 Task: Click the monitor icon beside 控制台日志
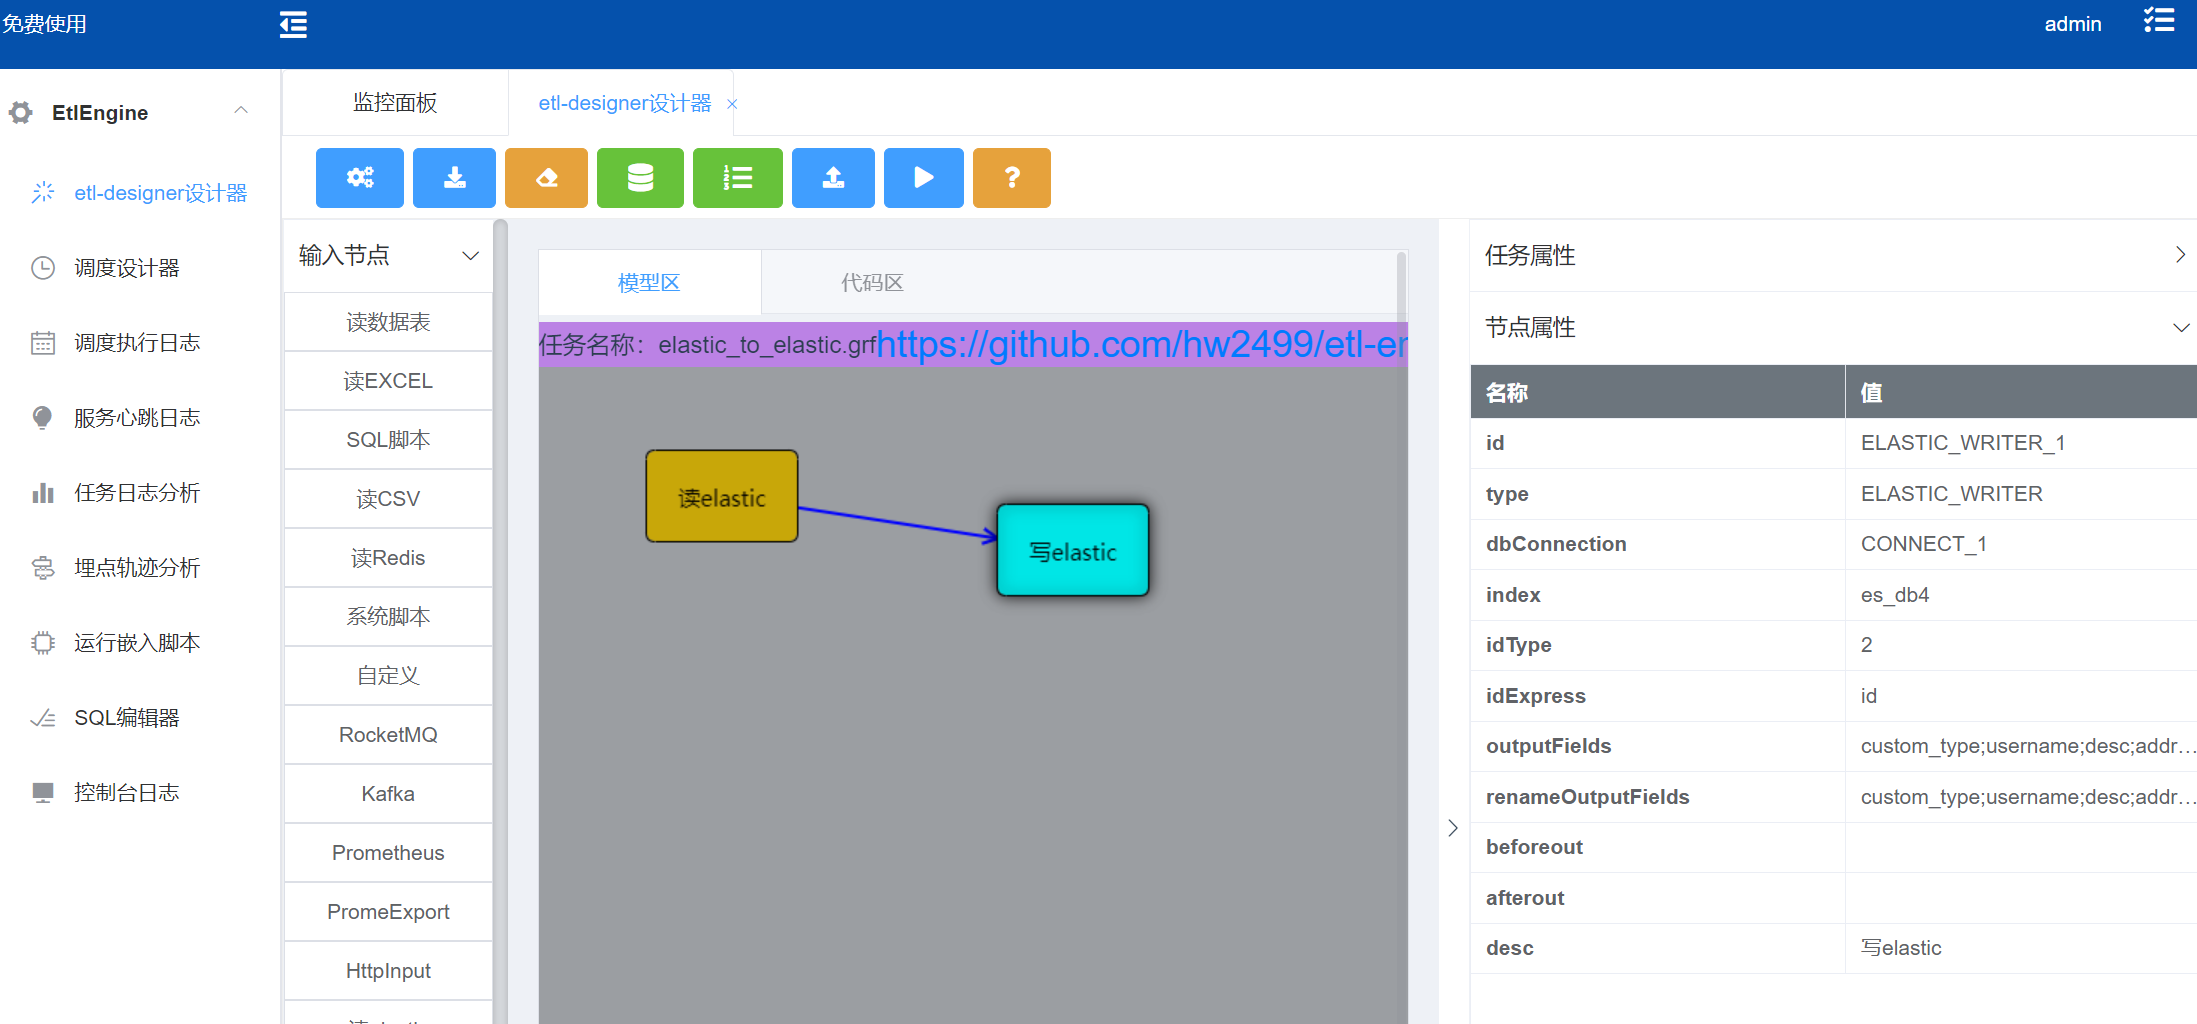[43, 793]
